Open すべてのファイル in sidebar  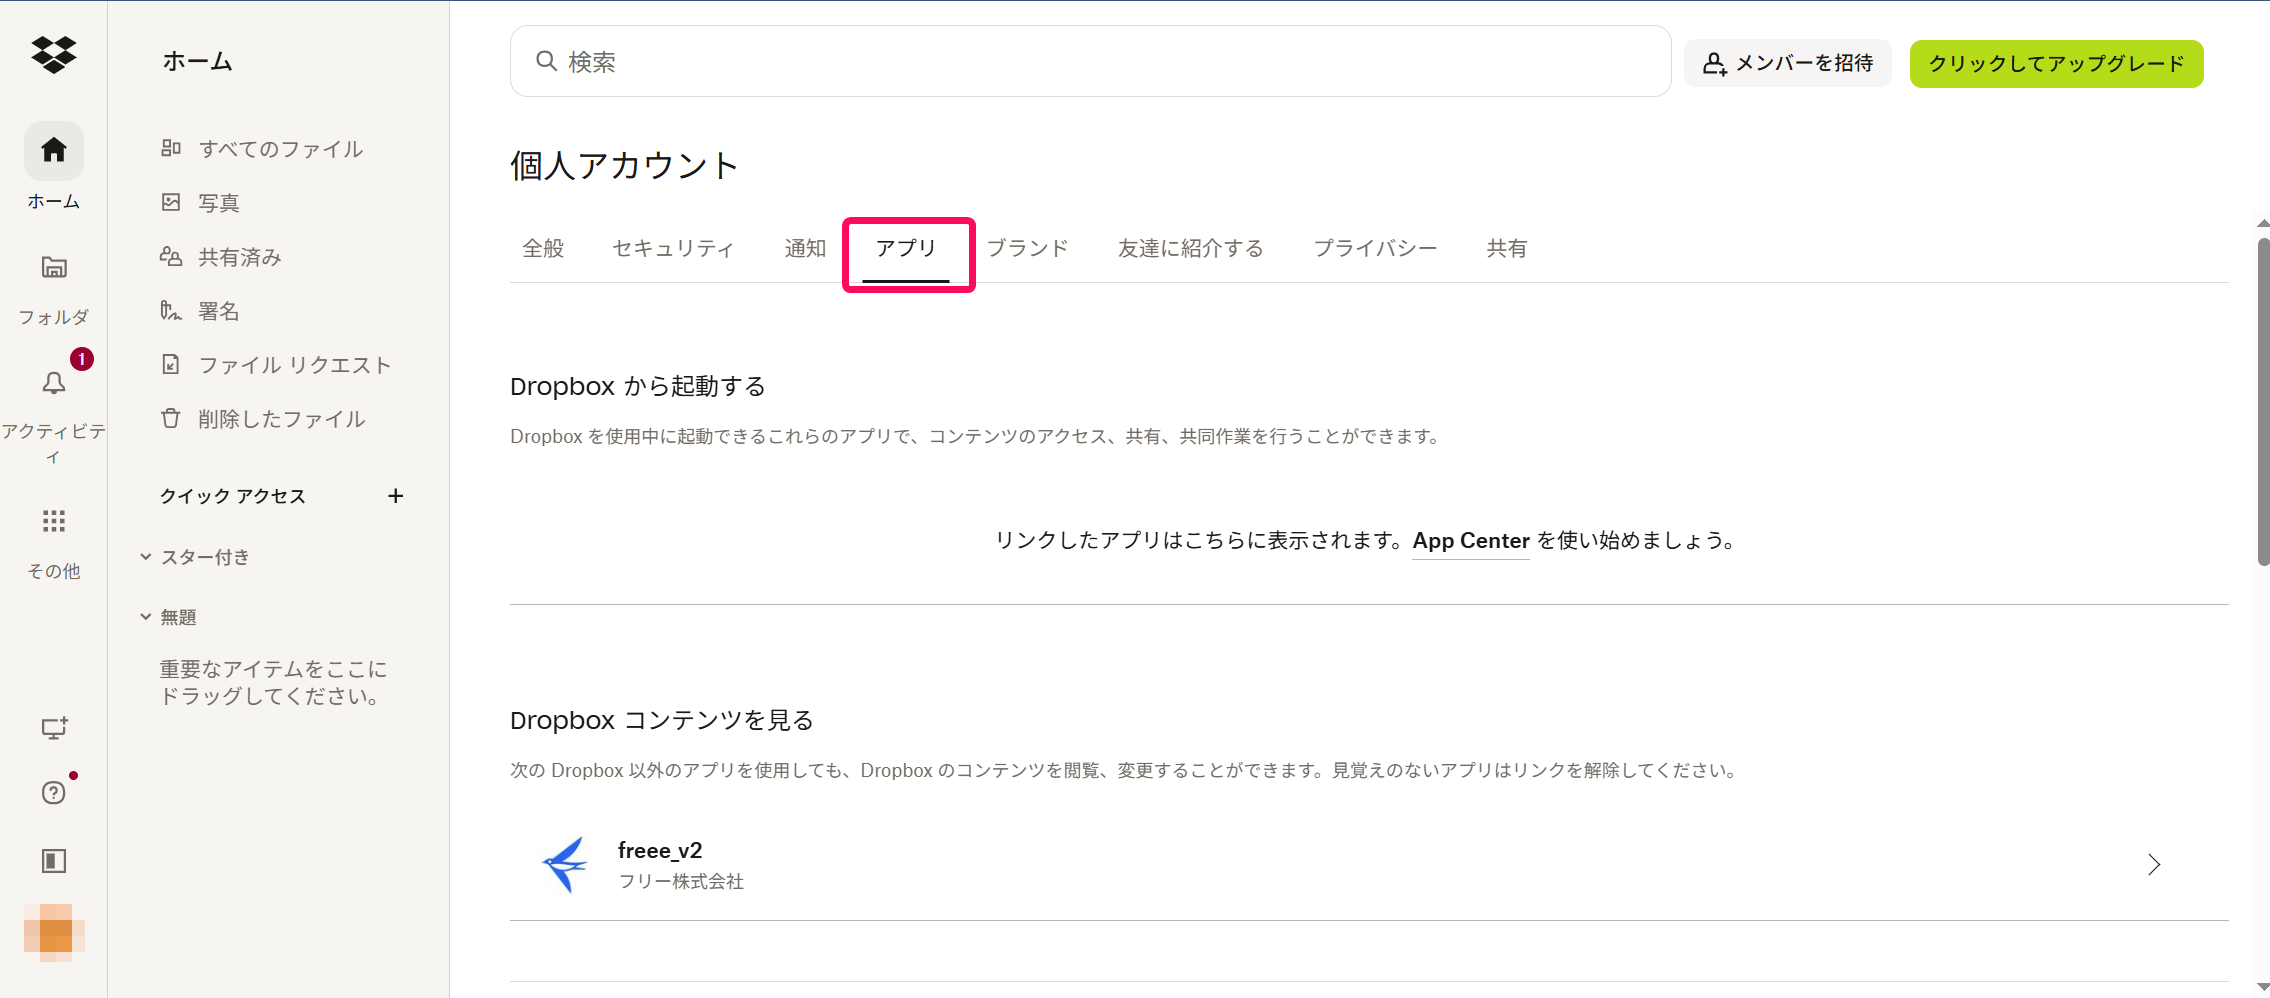pyautogui.click(x=279, y=148)
